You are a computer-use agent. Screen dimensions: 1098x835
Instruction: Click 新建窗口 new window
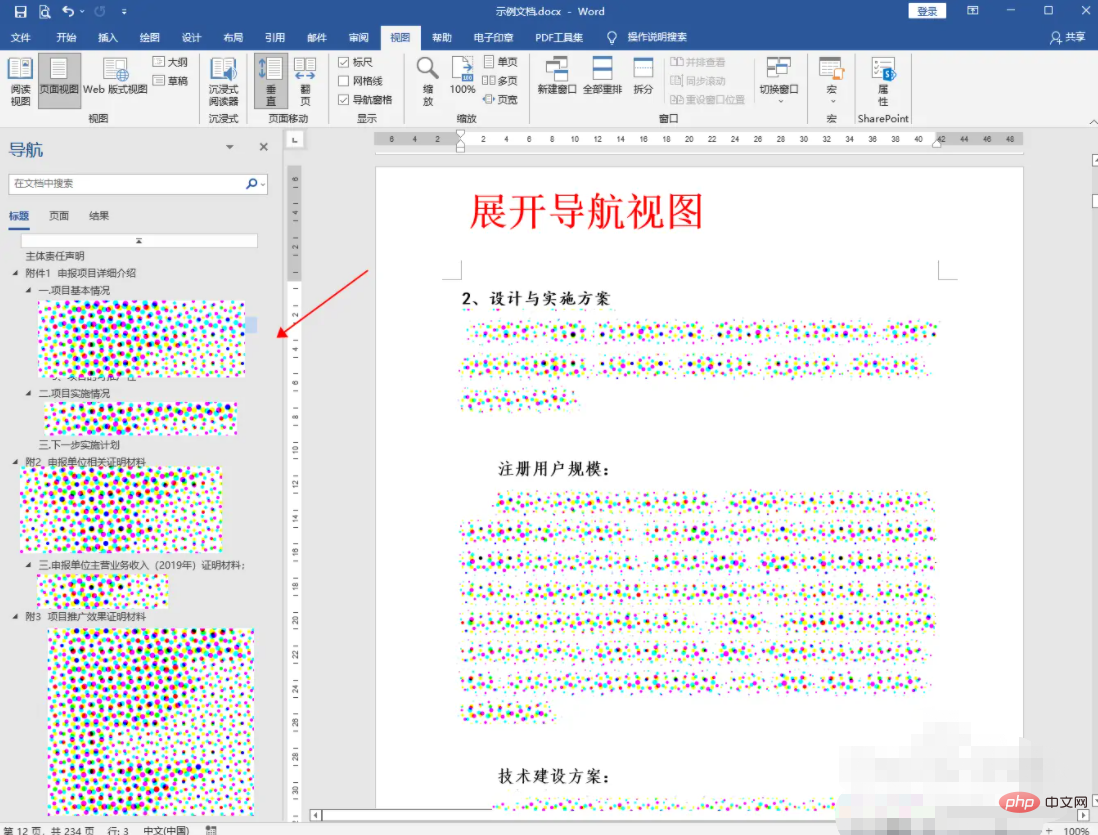click(x=557, y=76)
